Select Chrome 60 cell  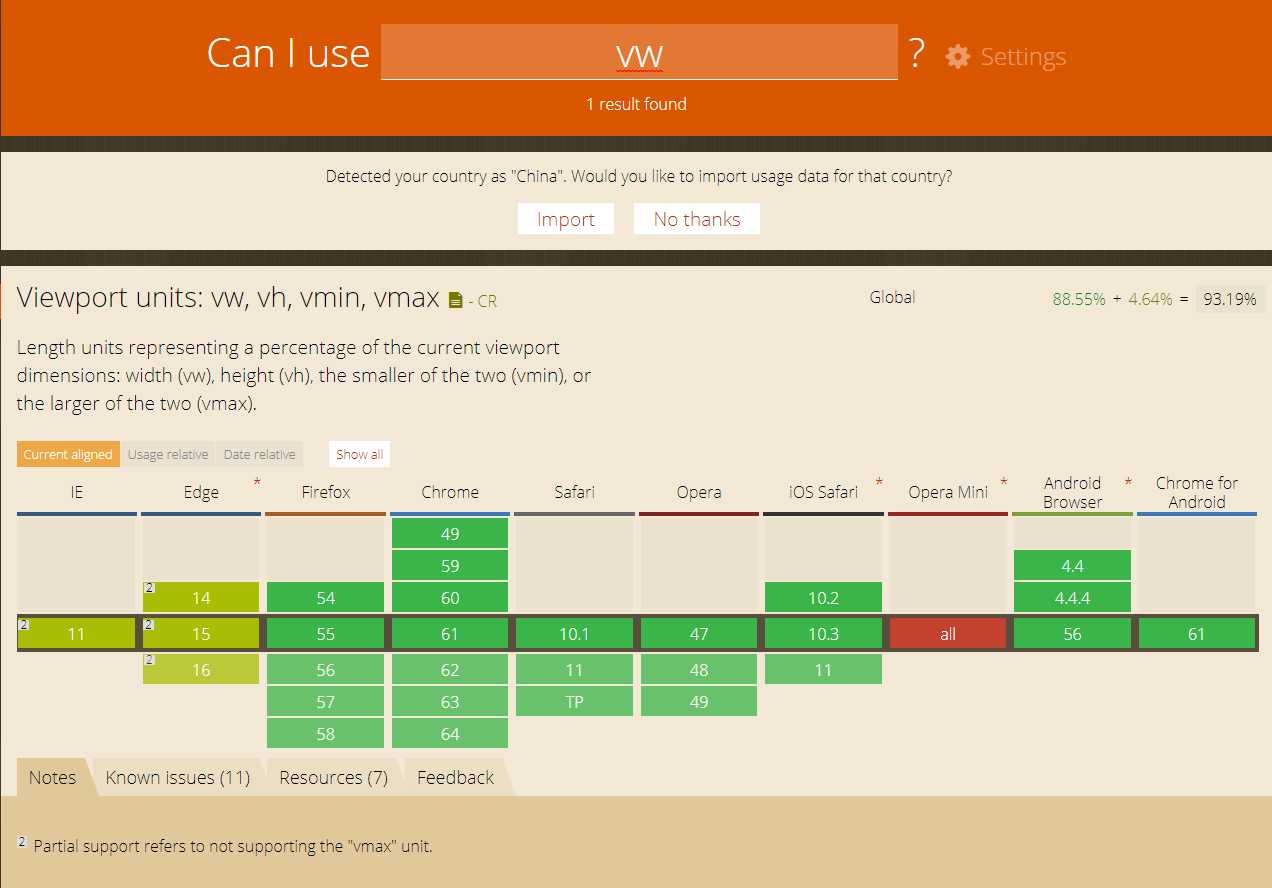coord(450,598)
